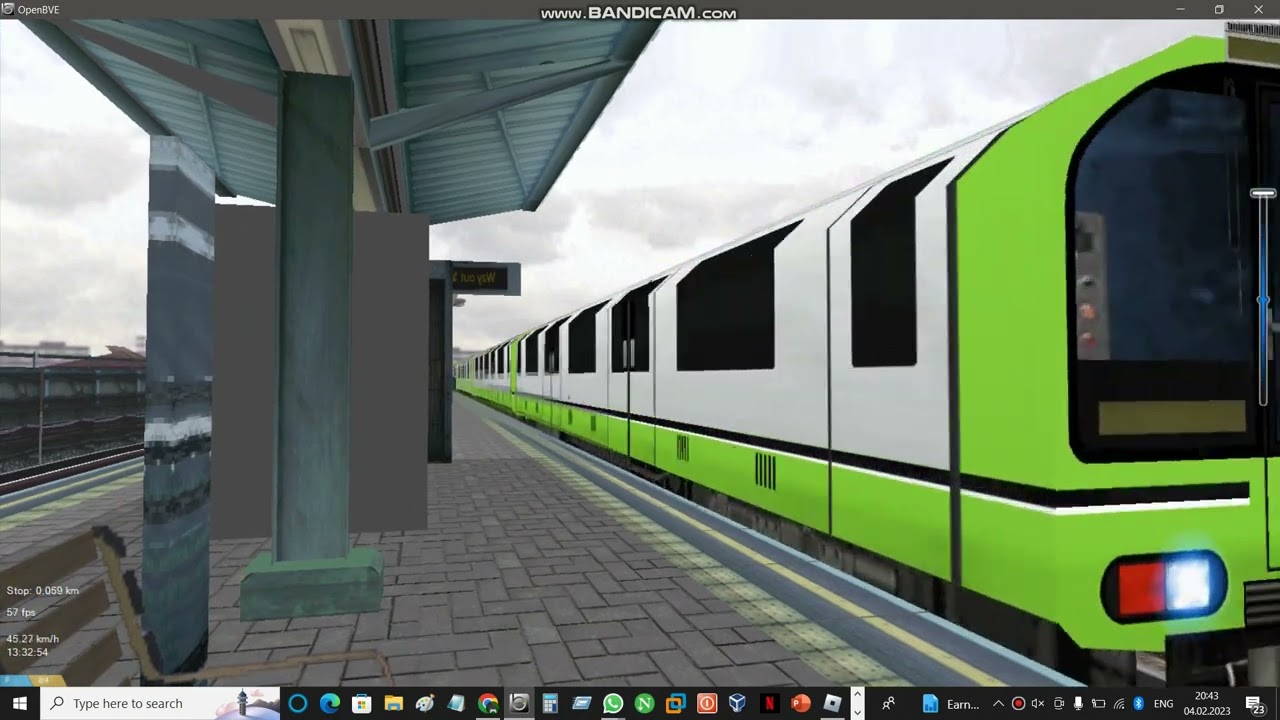Open the Earn... news widget
The height and width of the screenshot is (720, 1280).
951,704
